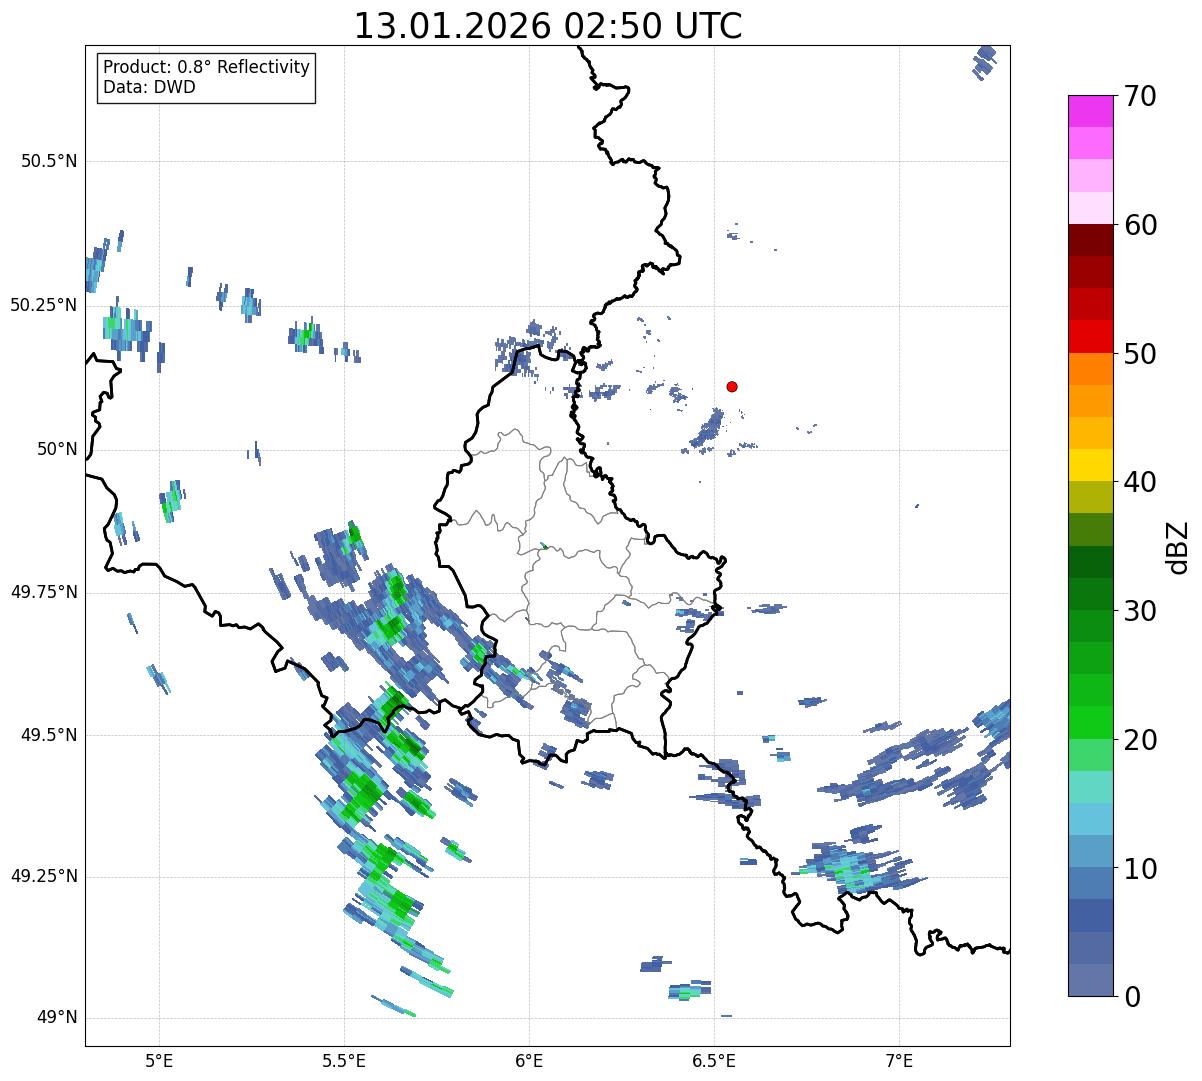The image size is (1202, 1081).
Task: Click the dBZ colorbar axis label
Action: [x=1178, y=546]
